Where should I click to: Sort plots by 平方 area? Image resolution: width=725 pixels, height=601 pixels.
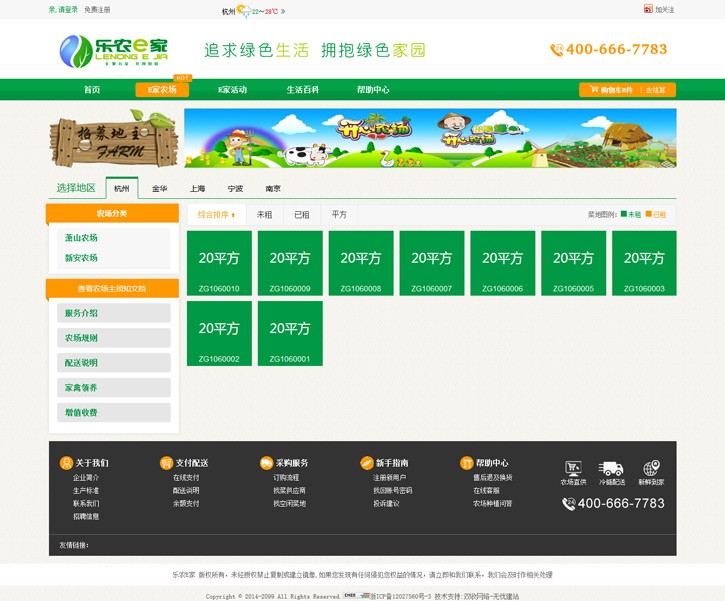coord(339,214)
